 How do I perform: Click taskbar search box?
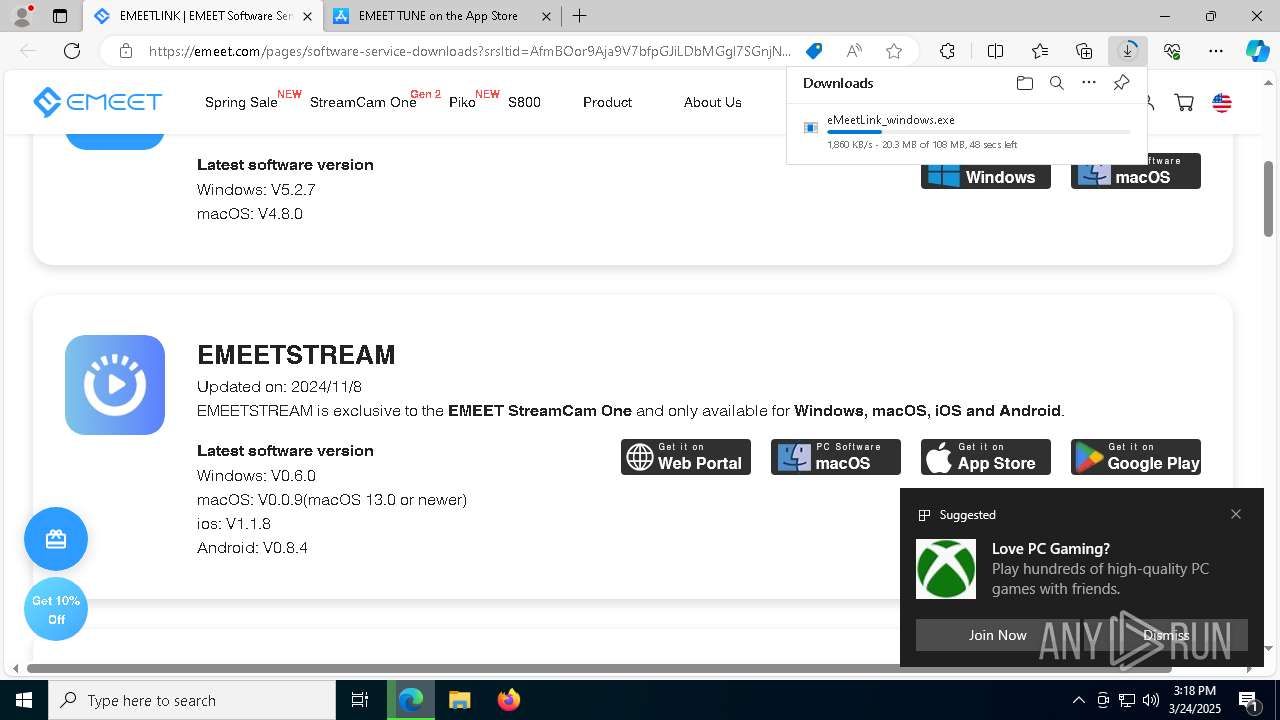(x=192, y=700)
